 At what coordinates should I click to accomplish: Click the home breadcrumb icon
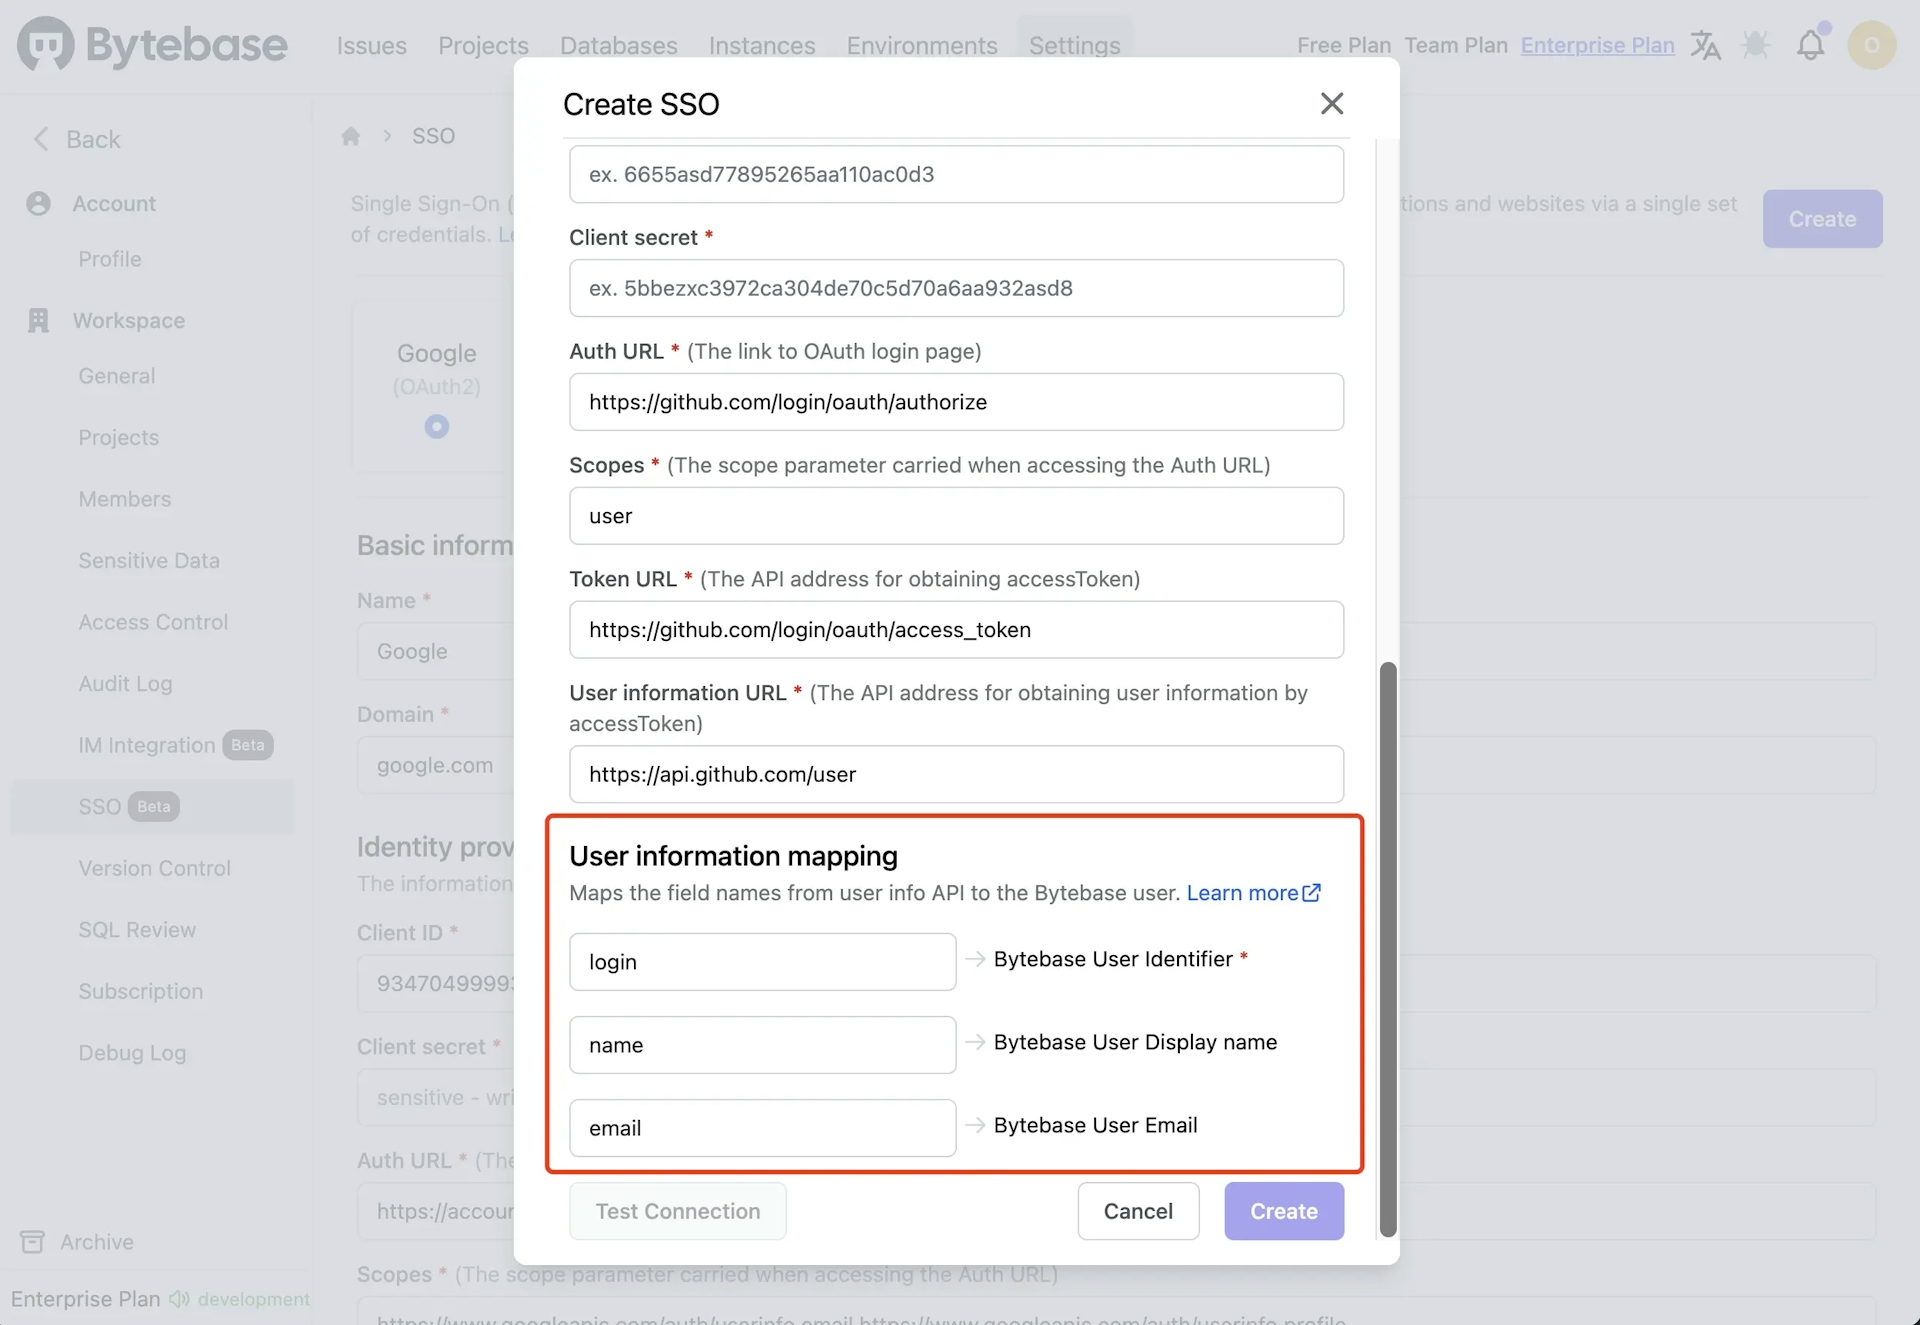[350, 136]
